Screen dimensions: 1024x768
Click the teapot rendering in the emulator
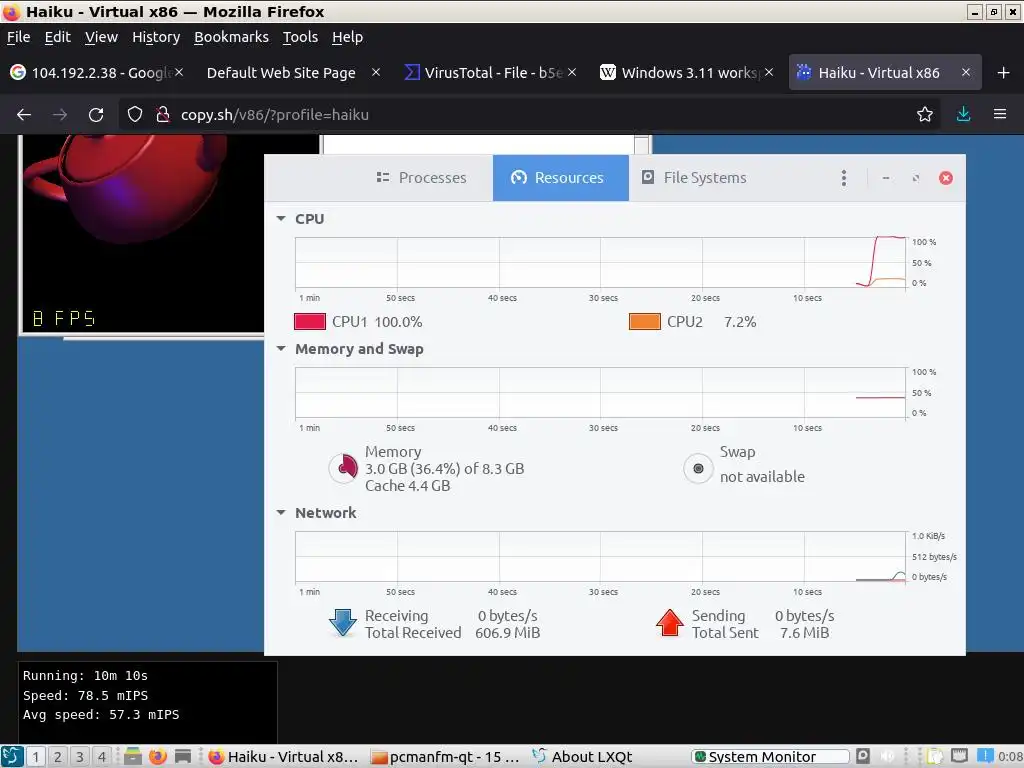[x=131, y=189]
